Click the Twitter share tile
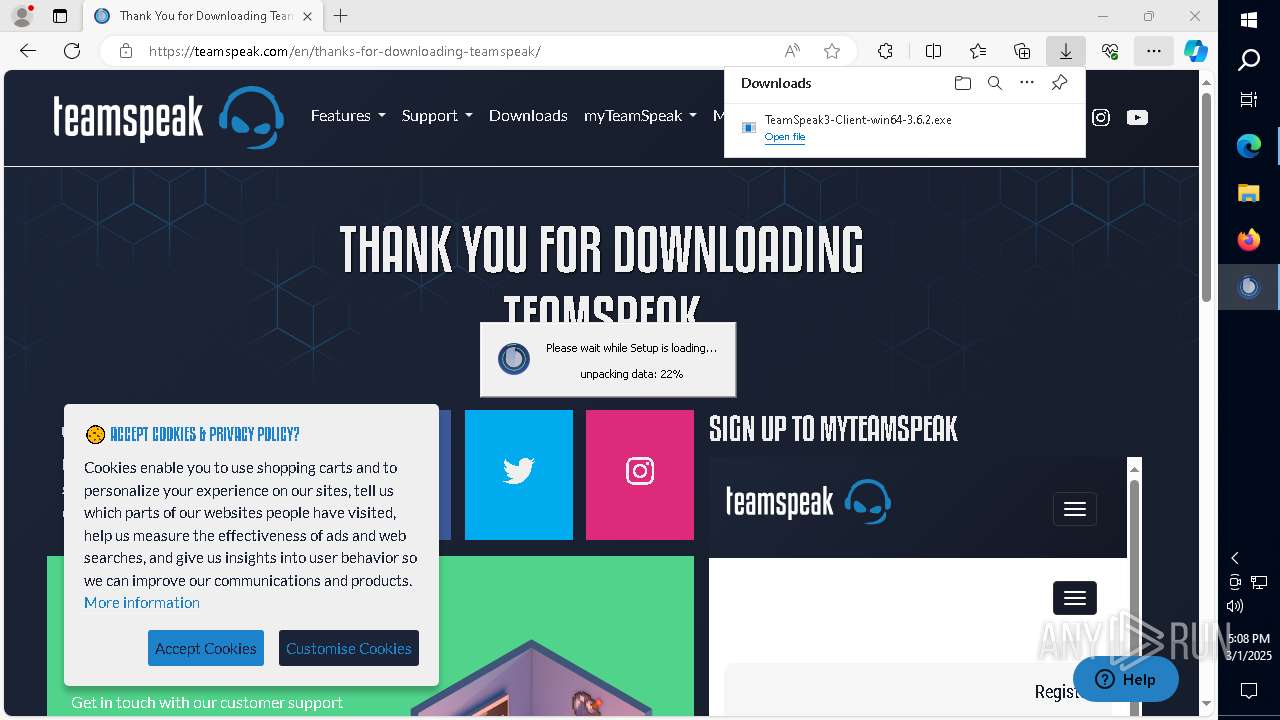Viewport: 1280px width, 720px height. point(519,475)
